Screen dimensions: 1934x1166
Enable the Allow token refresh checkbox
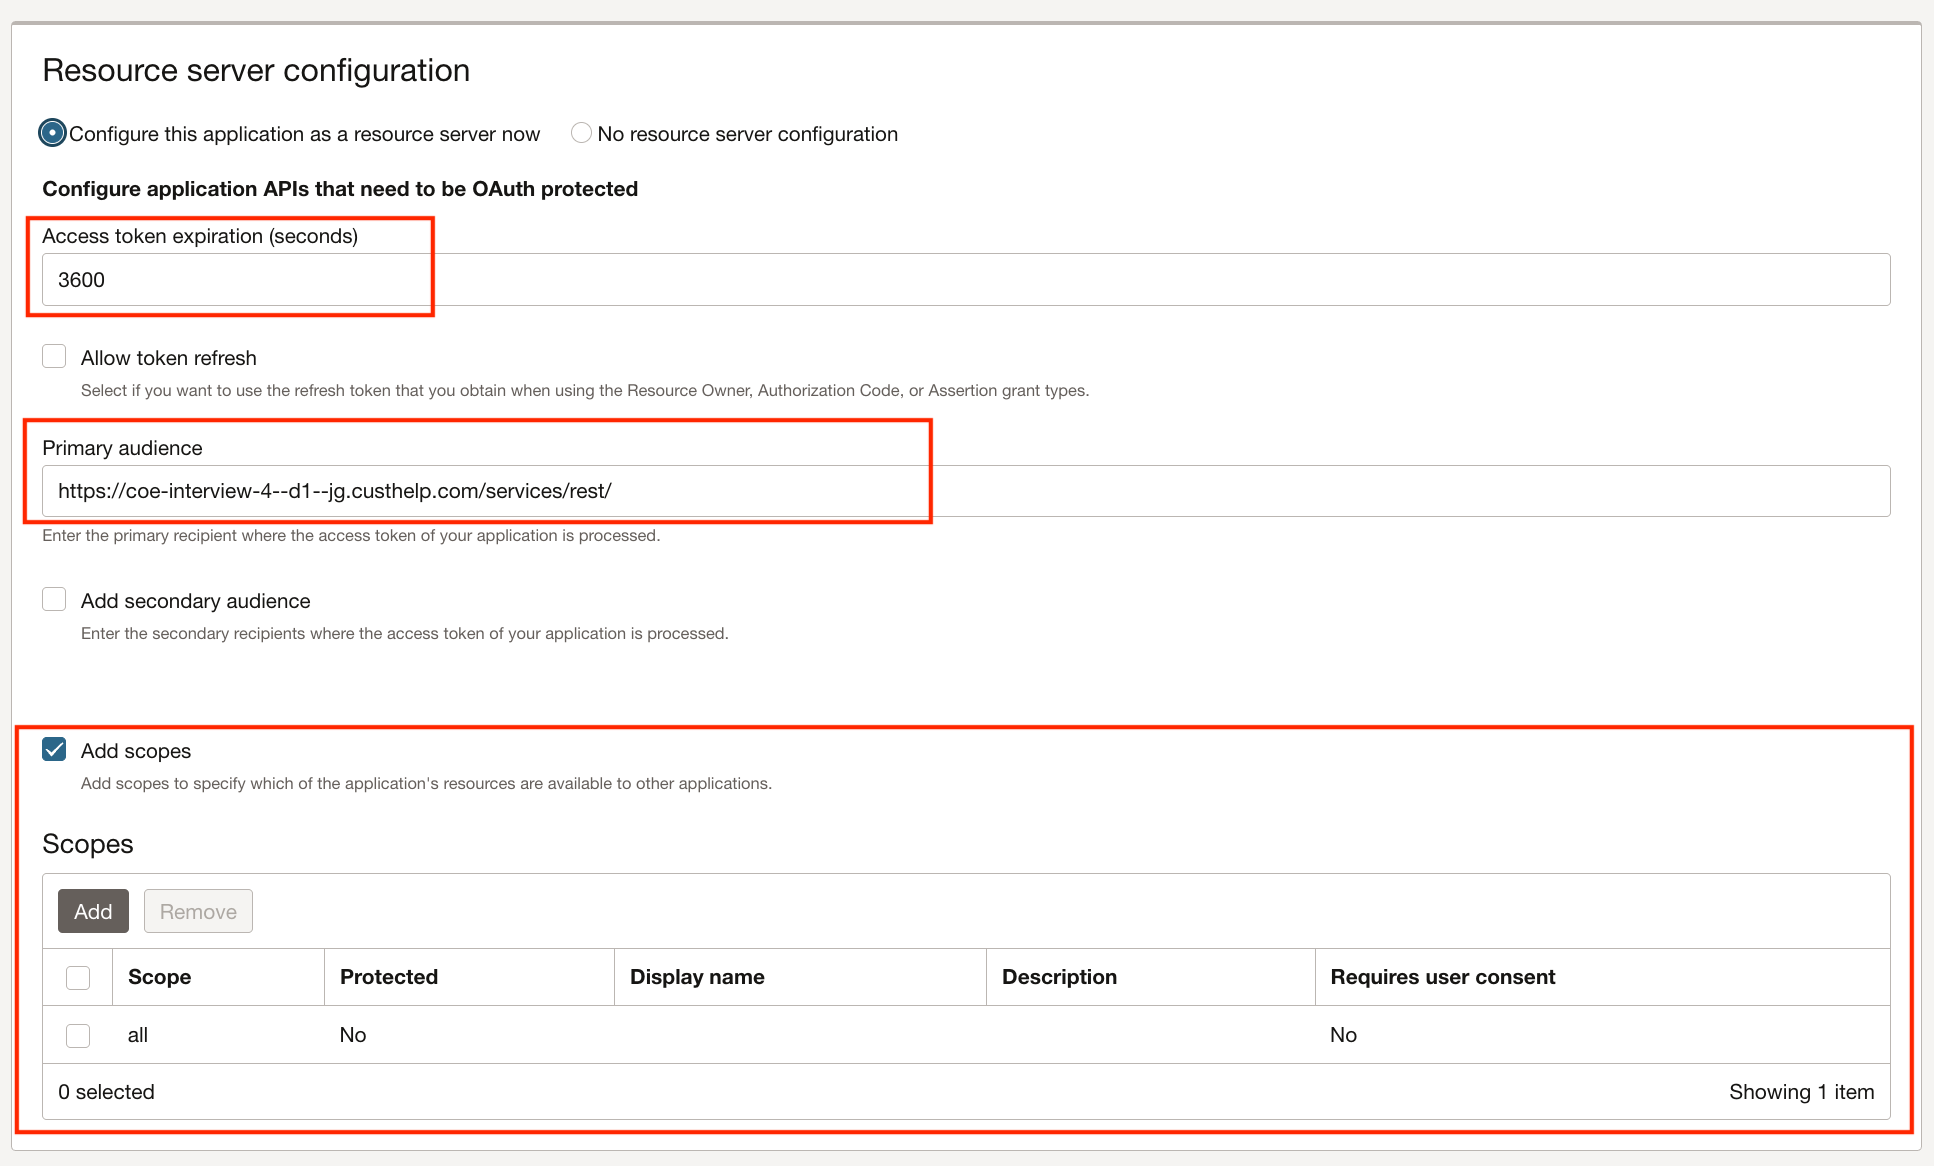[54, 355]
